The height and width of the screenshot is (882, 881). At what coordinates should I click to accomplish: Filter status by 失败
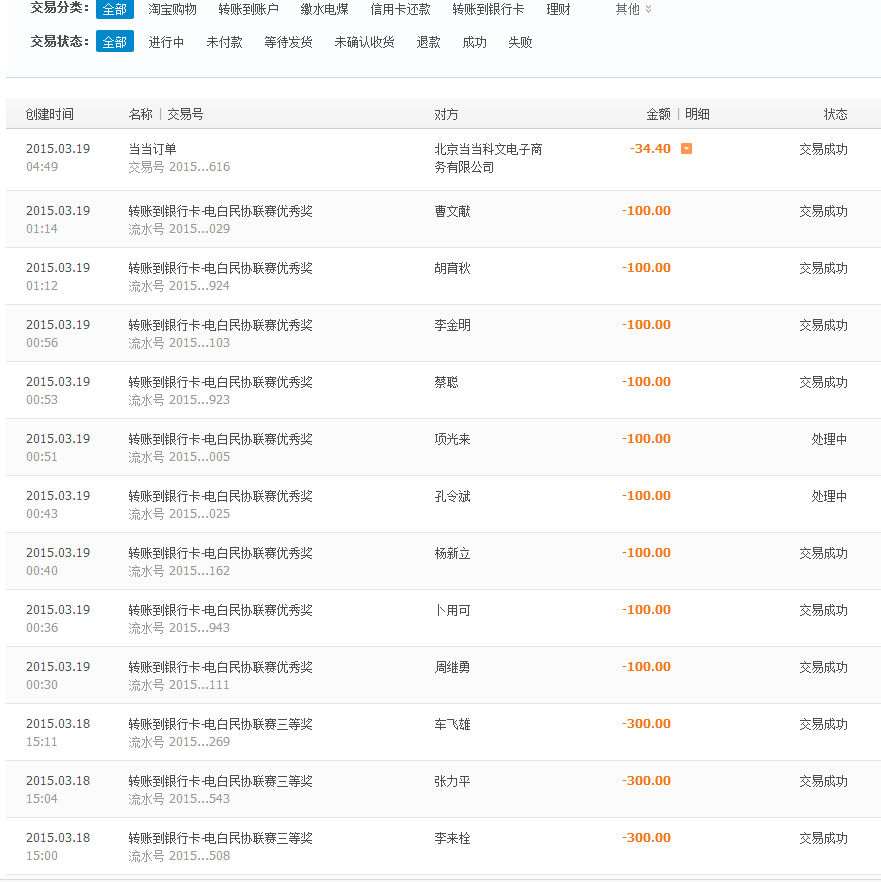520,42
